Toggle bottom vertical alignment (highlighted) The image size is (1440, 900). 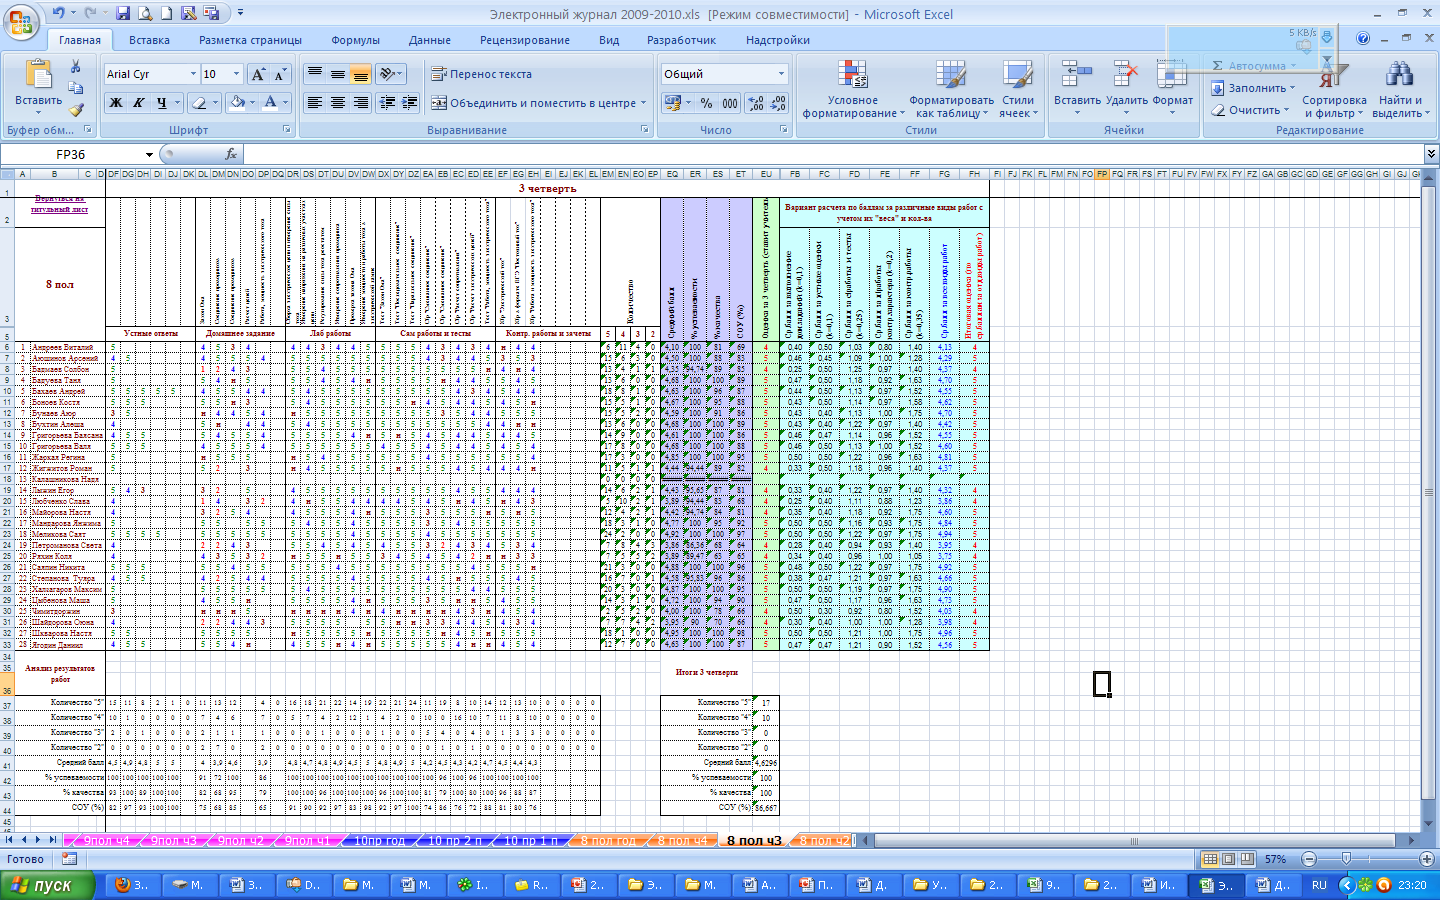361,74
